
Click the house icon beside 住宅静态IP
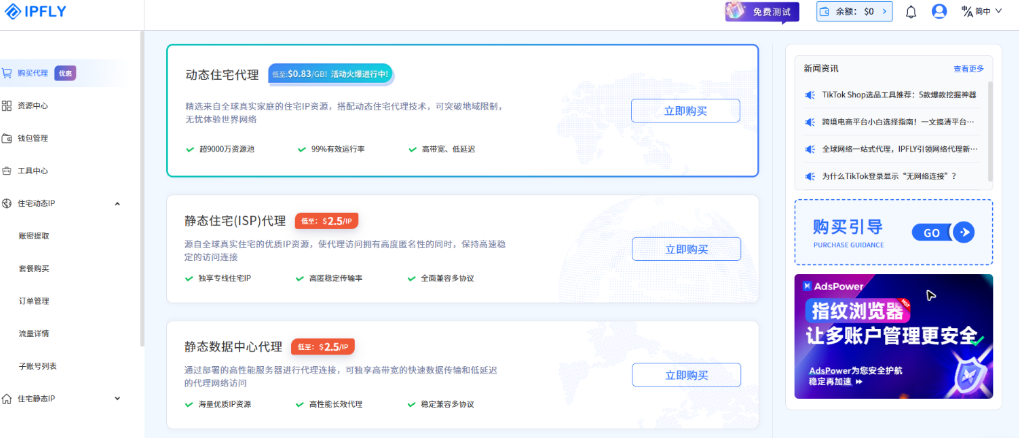point(6,398)
